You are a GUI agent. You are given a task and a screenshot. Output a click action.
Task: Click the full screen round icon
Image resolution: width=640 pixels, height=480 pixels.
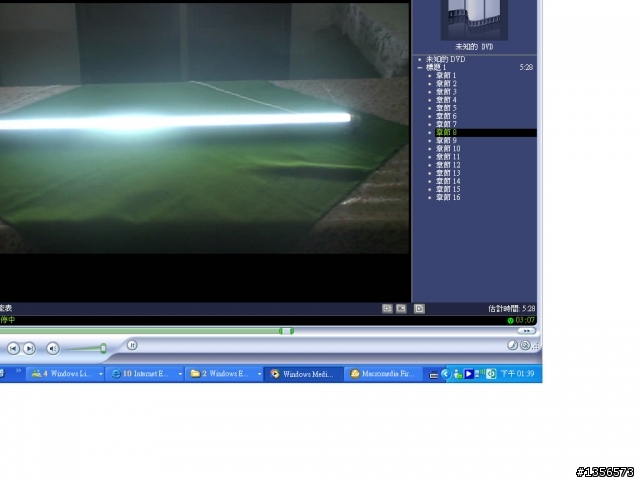coord(525,345)
